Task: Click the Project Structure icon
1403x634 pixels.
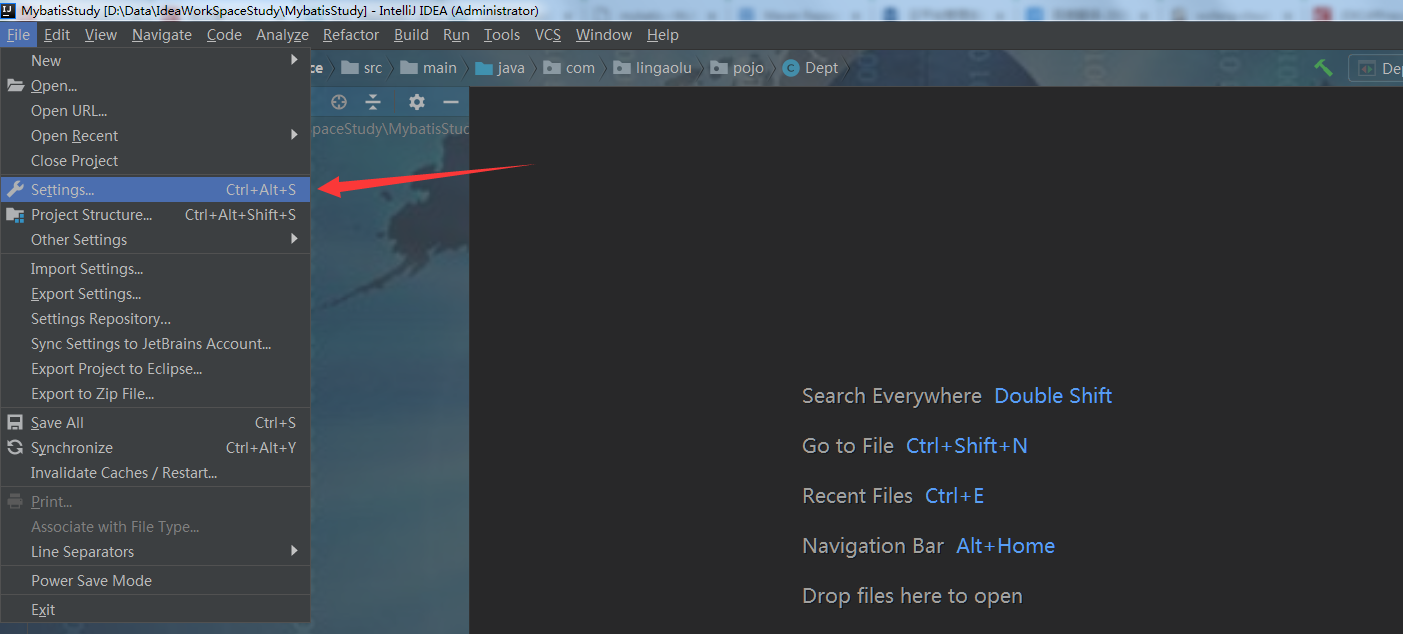Action: [x=15, y=215]
